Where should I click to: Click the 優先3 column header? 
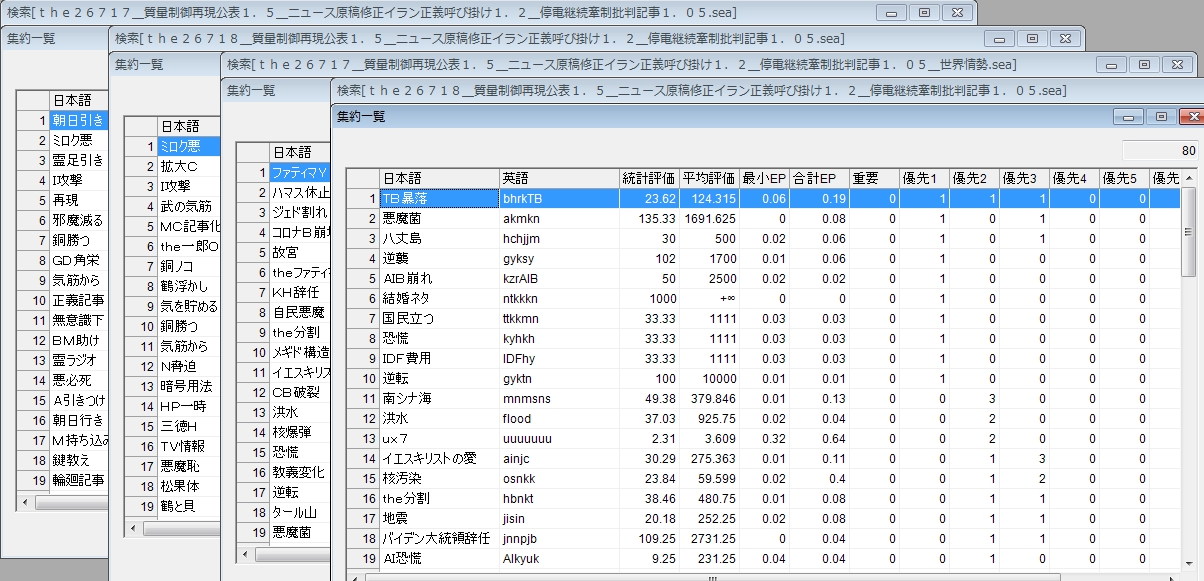1023,178
